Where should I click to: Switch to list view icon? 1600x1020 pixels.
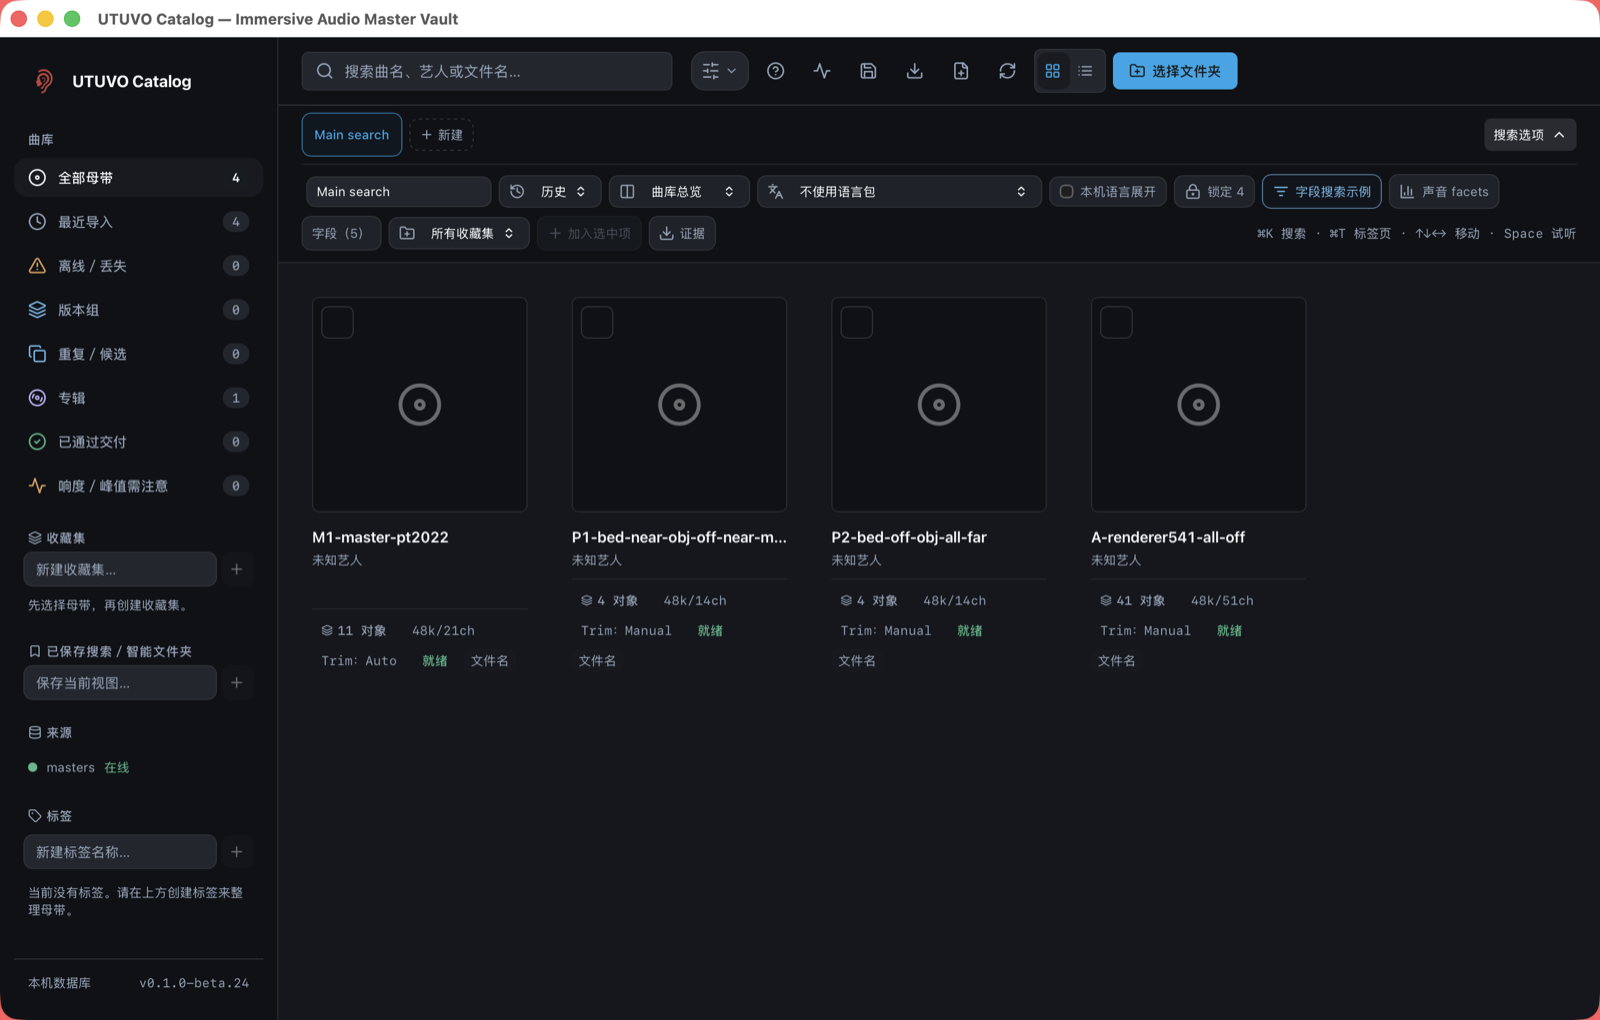(x=1085, y=71)
